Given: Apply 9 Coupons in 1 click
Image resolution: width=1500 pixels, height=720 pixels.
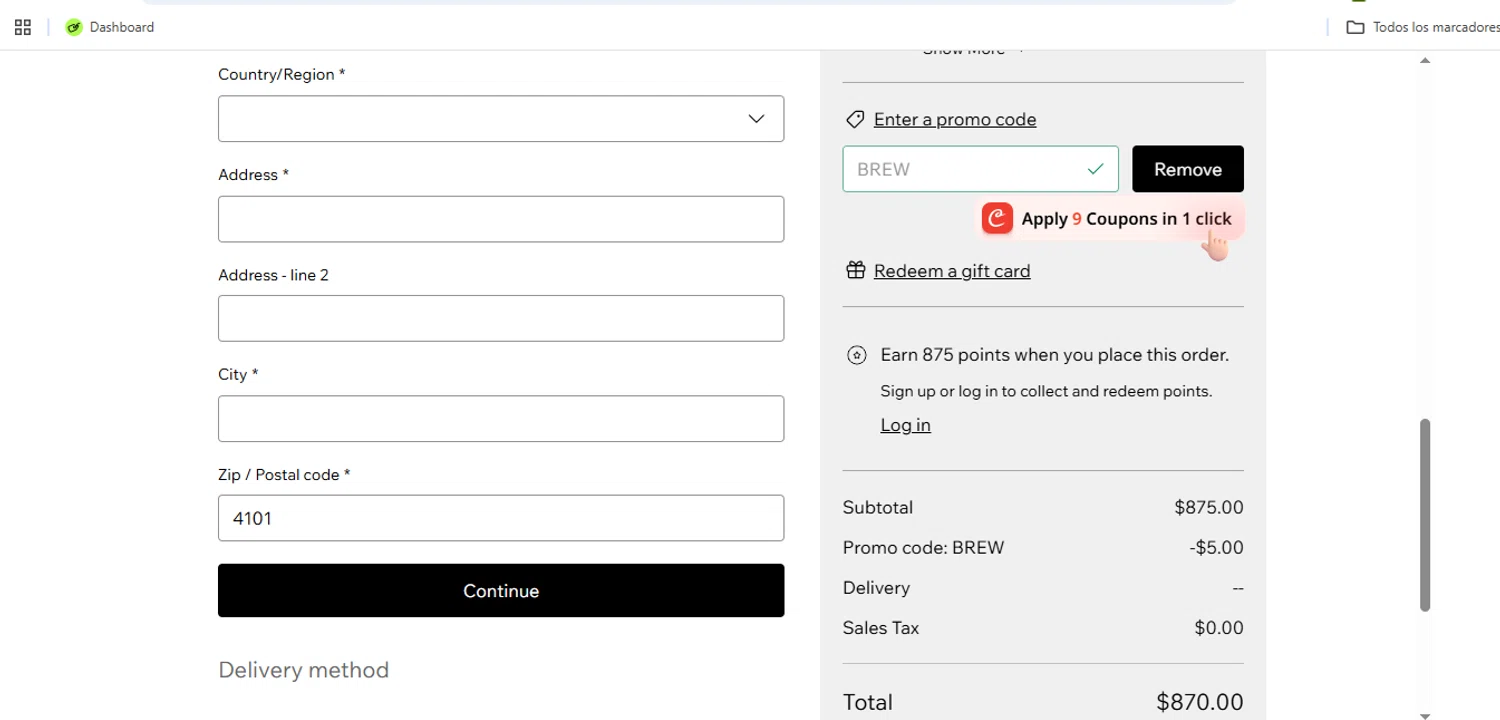Looking at the screenshot, I should [1110, 219].
